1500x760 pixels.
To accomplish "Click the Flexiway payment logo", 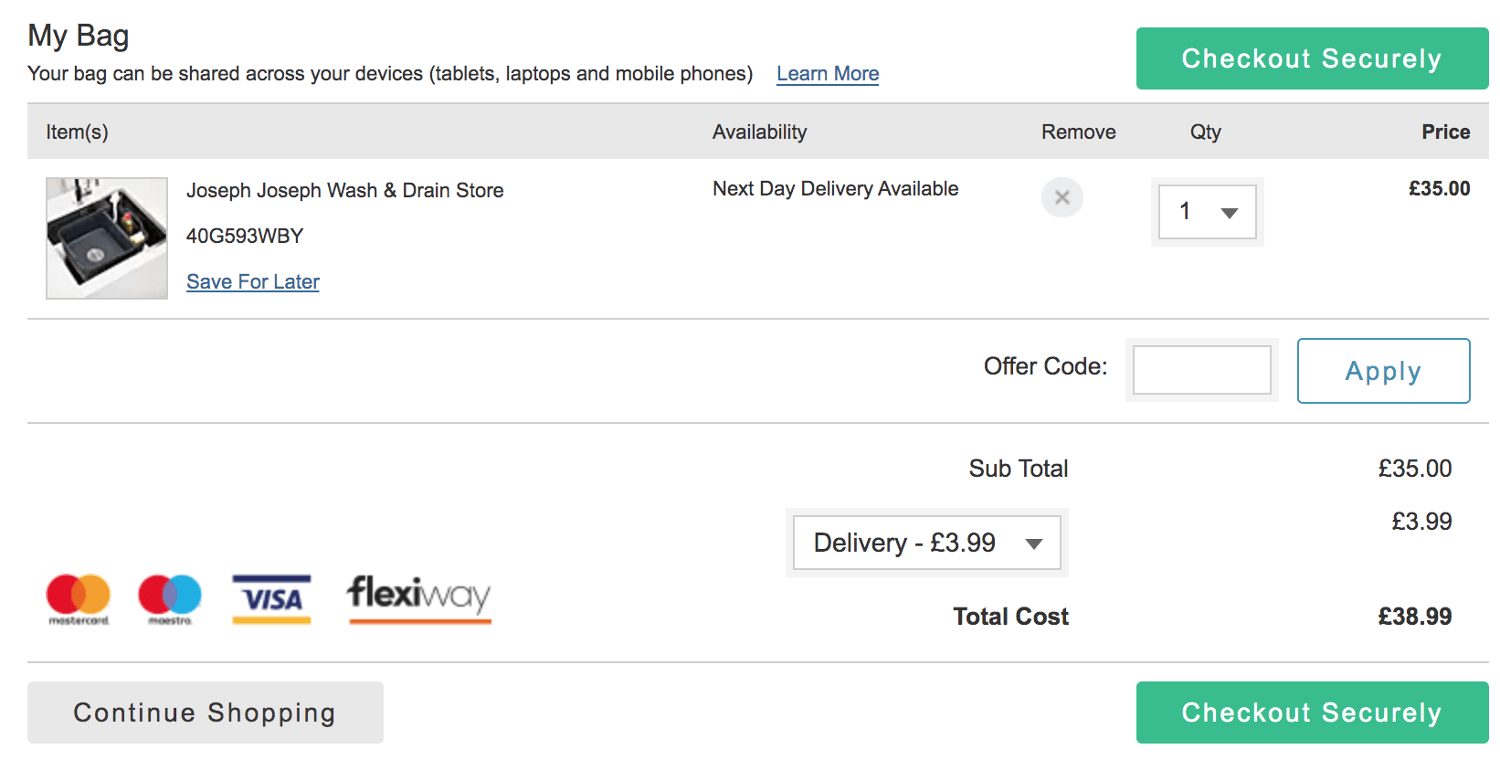I will [x=419, y=599].
